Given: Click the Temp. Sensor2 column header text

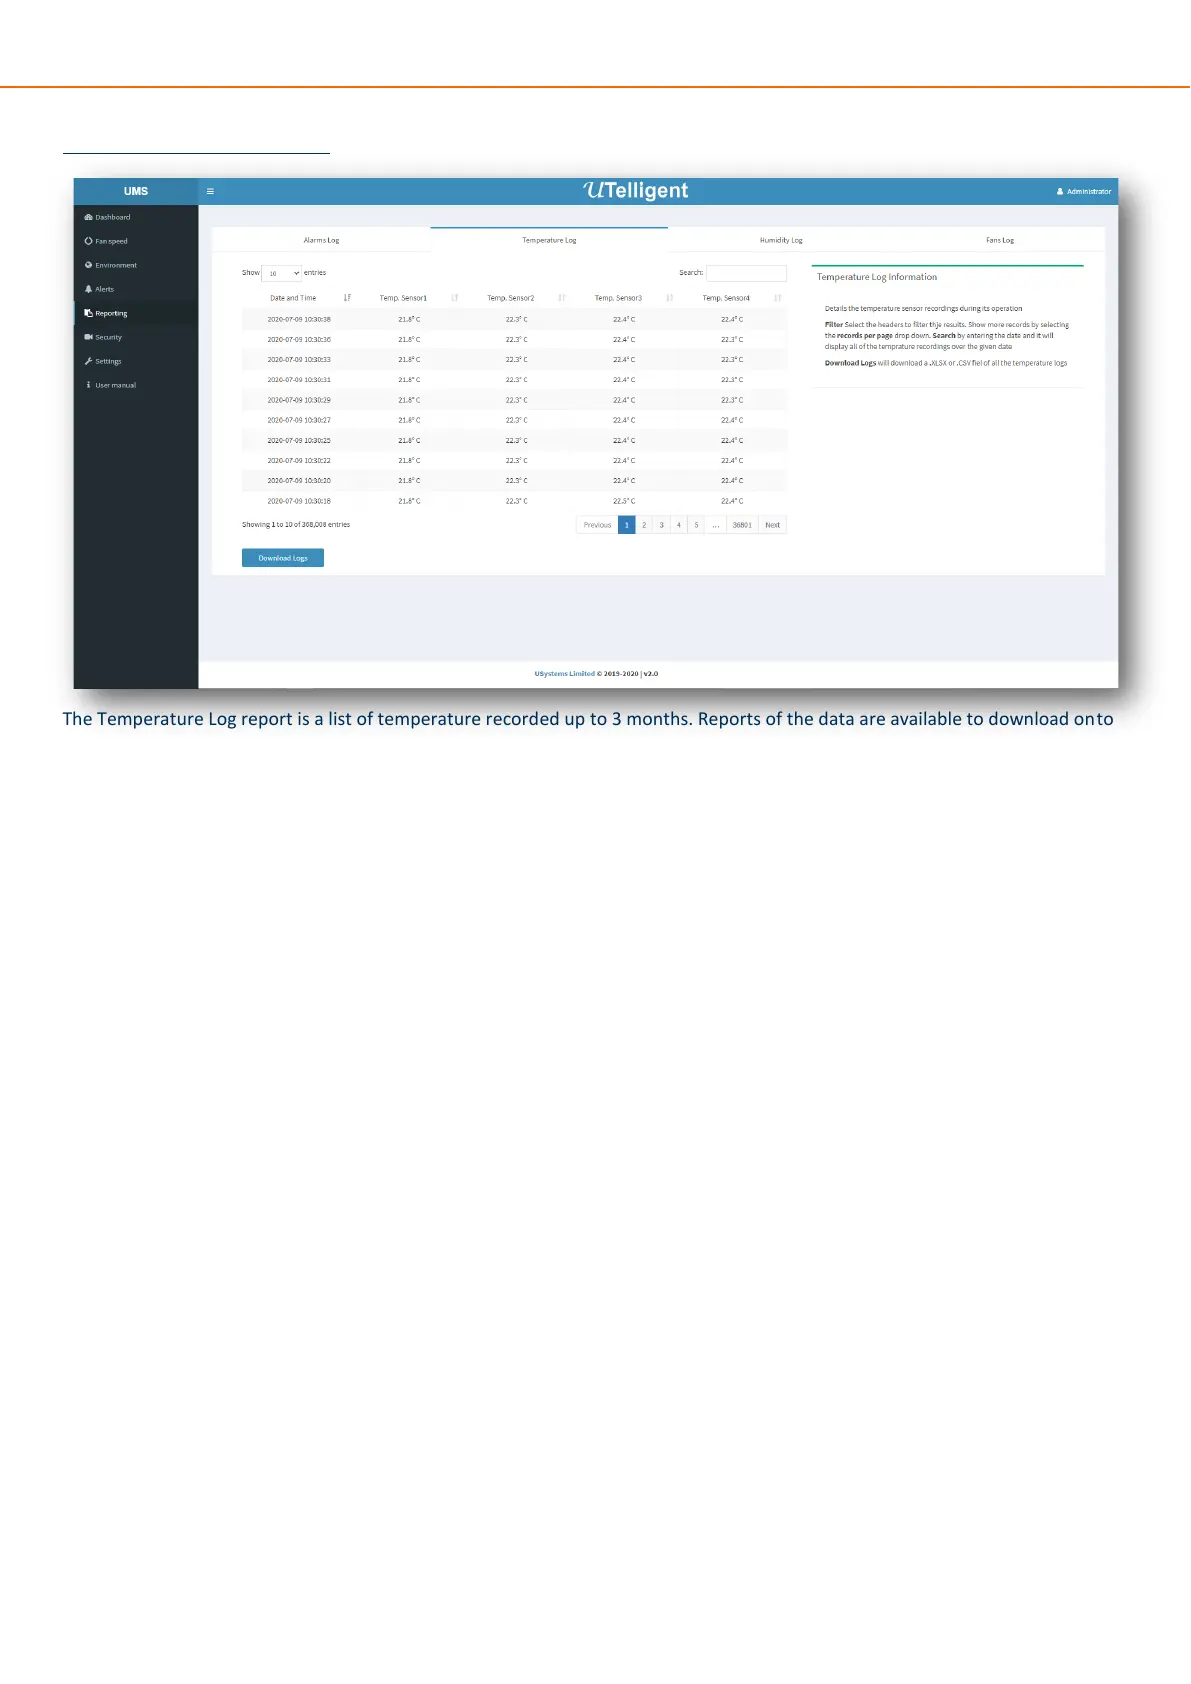Looking at the screenshot, I should (x=511, y=298).
